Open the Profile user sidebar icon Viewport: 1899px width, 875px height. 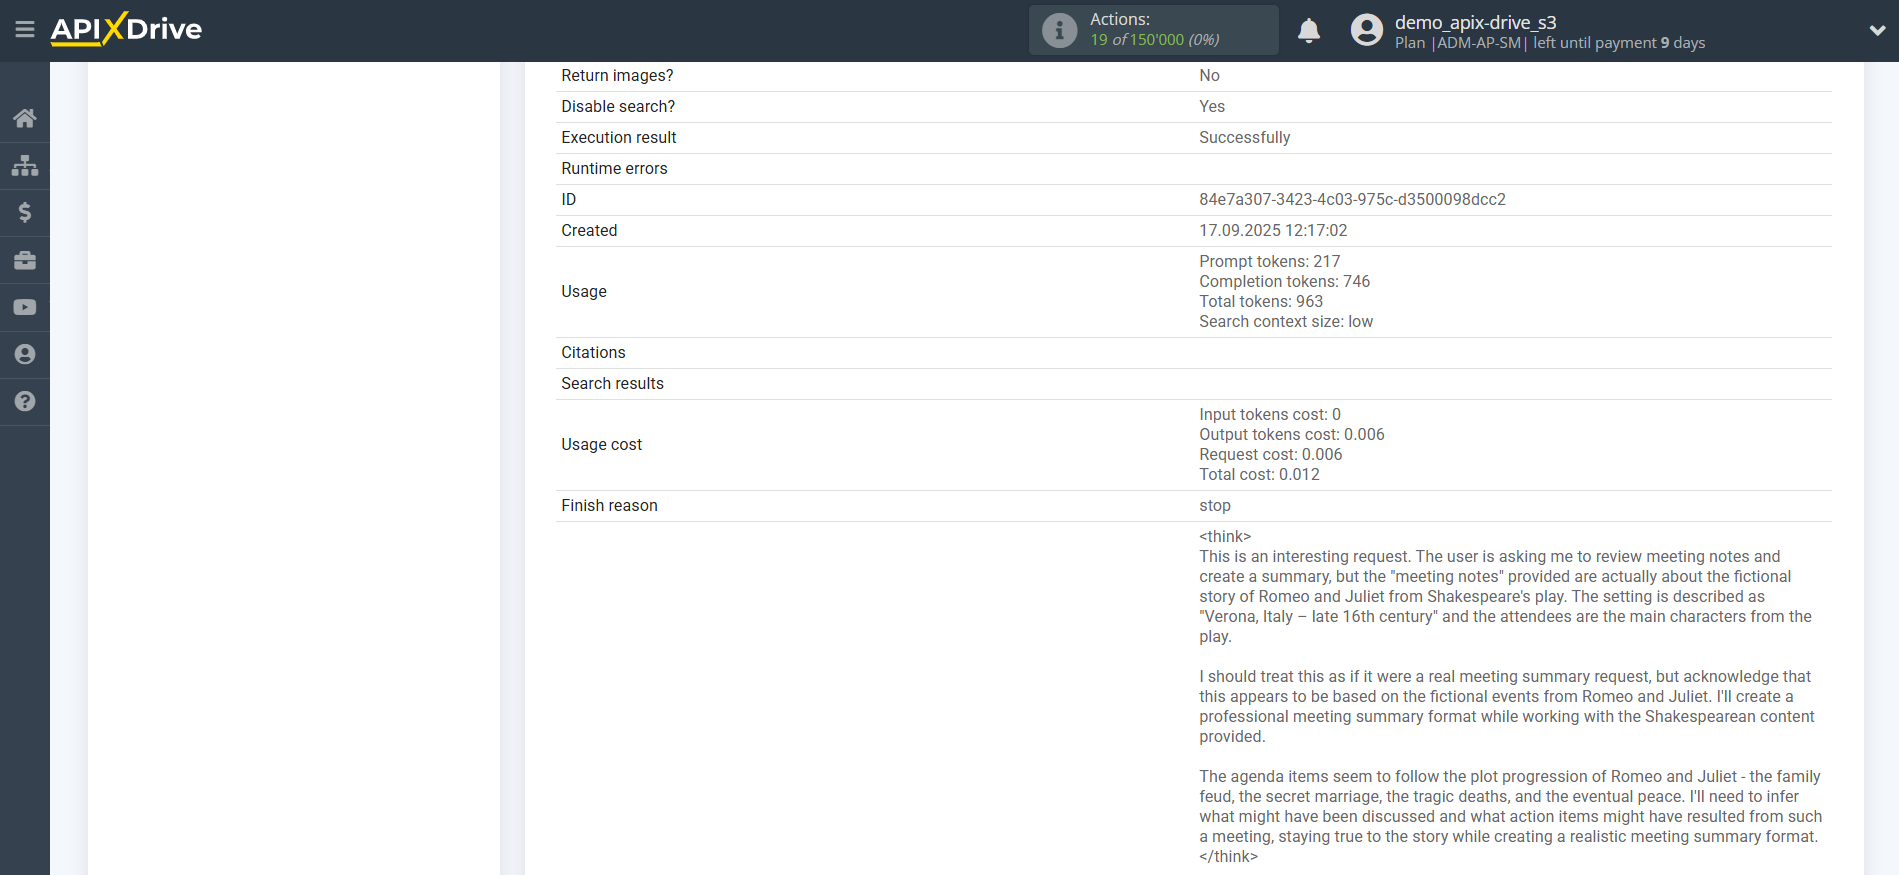click(x=25, y=354)
